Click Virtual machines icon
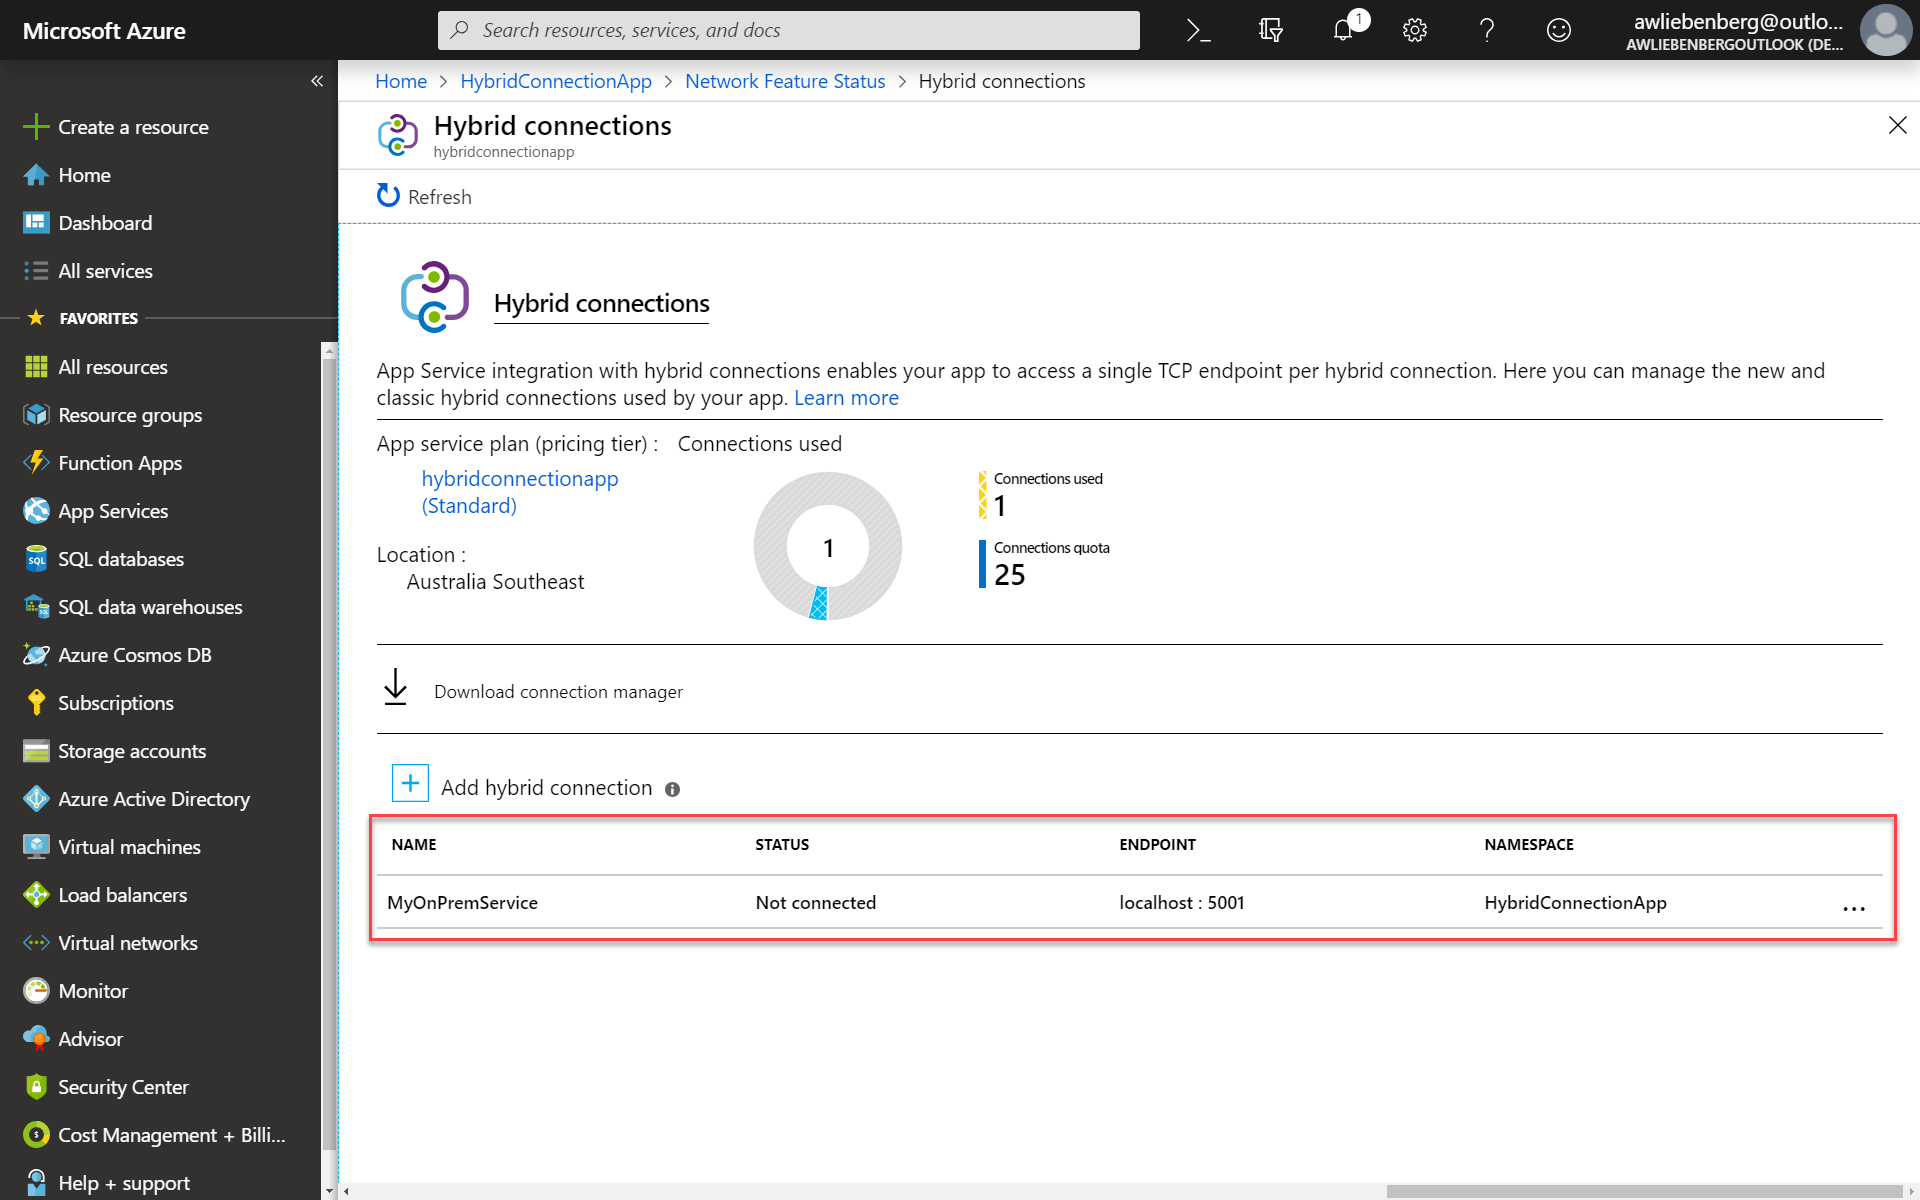The image size is (1920, 1200). (36, 847)
